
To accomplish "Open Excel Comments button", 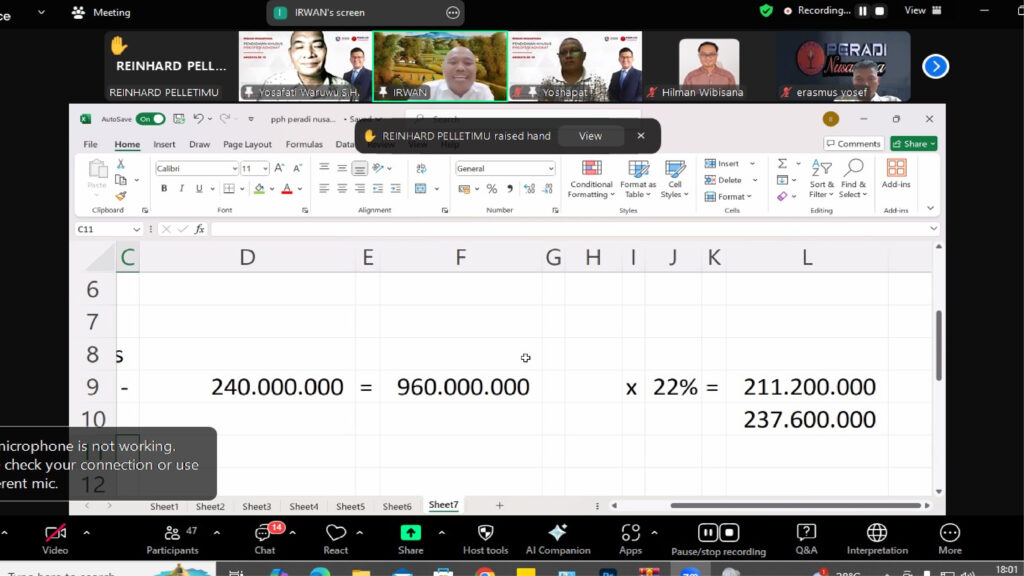I will [853, 144].
